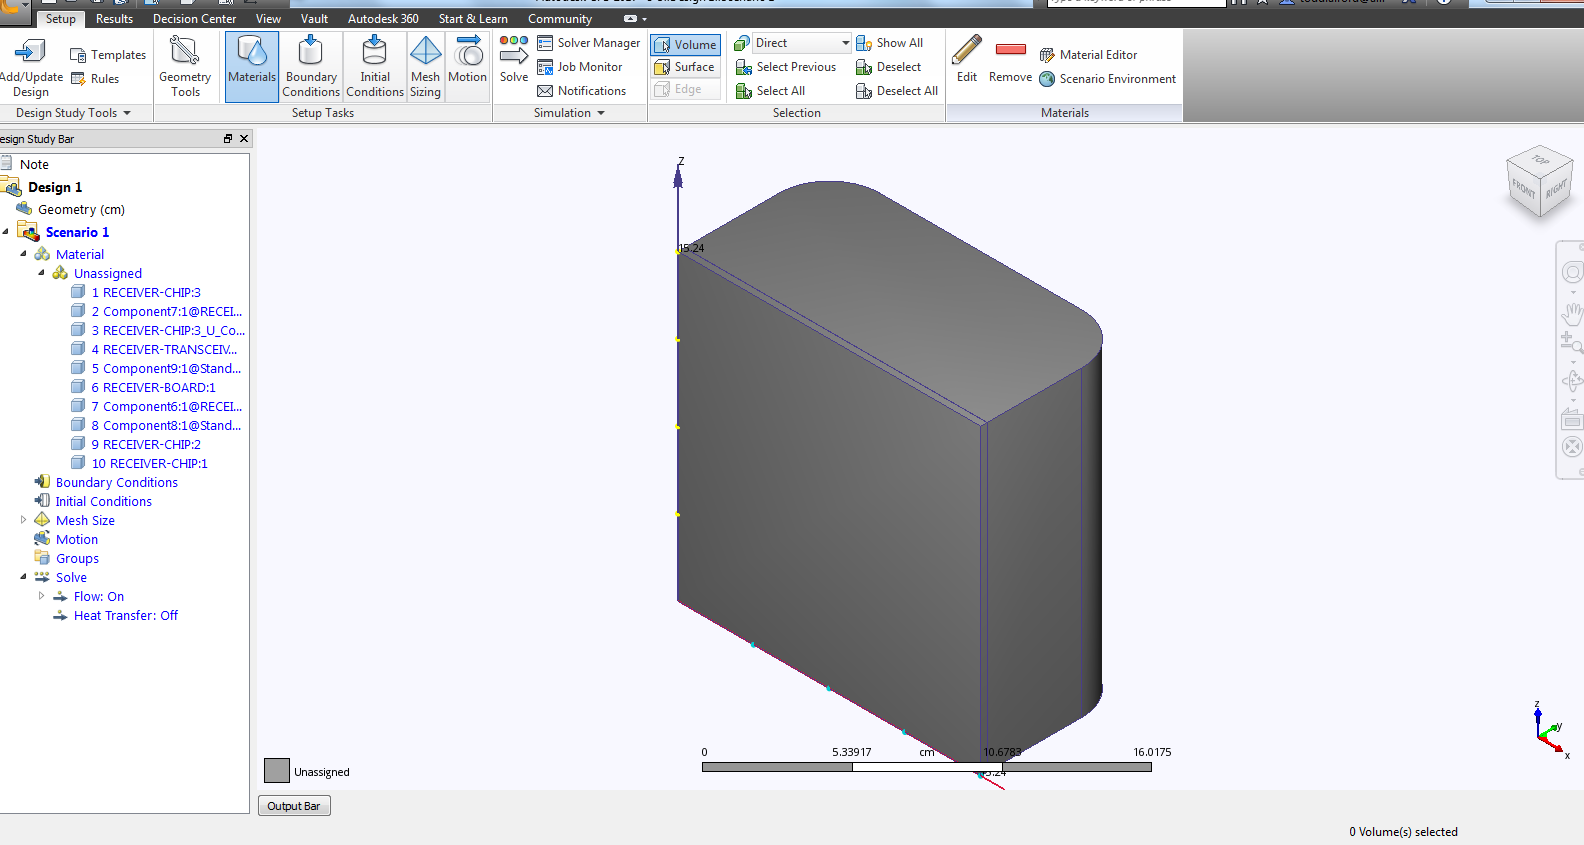Select the Initial Conditions tree branch
Screen dimensions: 1584x845
[x=104, y=502]
